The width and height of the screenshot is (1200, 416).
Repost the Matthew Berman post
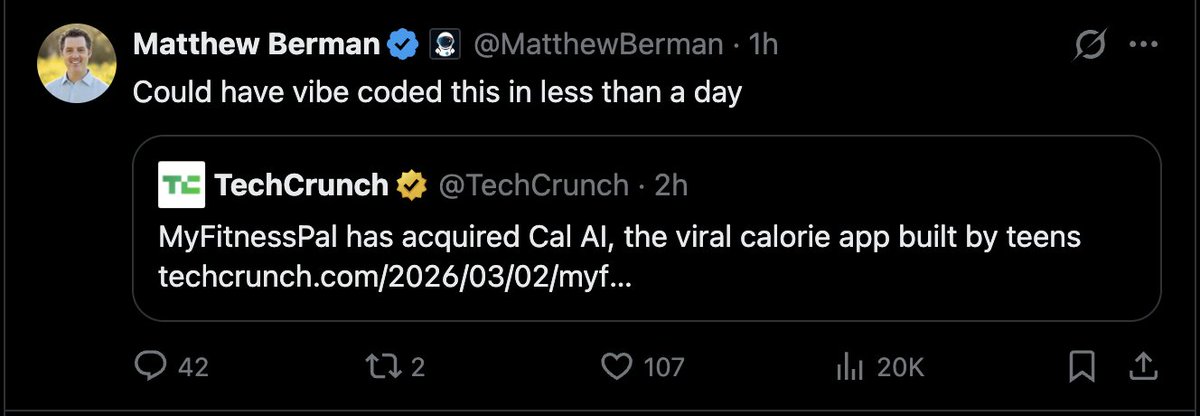click(x=384, y=368)
